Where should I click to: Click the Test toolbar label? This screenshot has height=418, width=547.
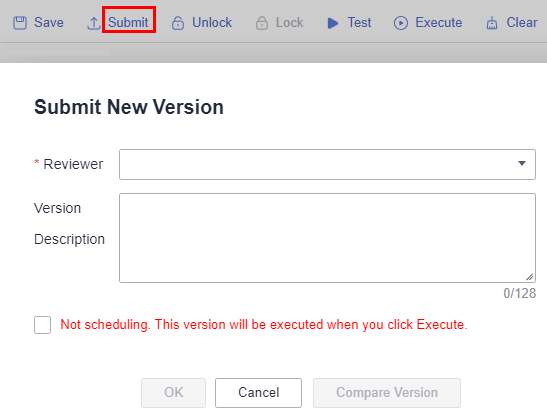click(x=359, y=23)
